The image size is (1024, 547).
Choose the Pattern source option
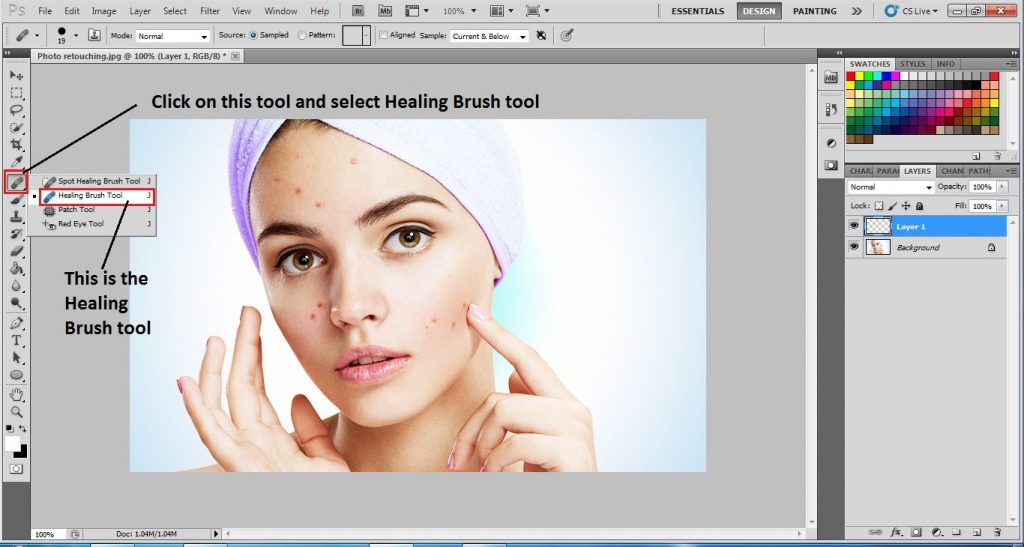tap(302, 35)
